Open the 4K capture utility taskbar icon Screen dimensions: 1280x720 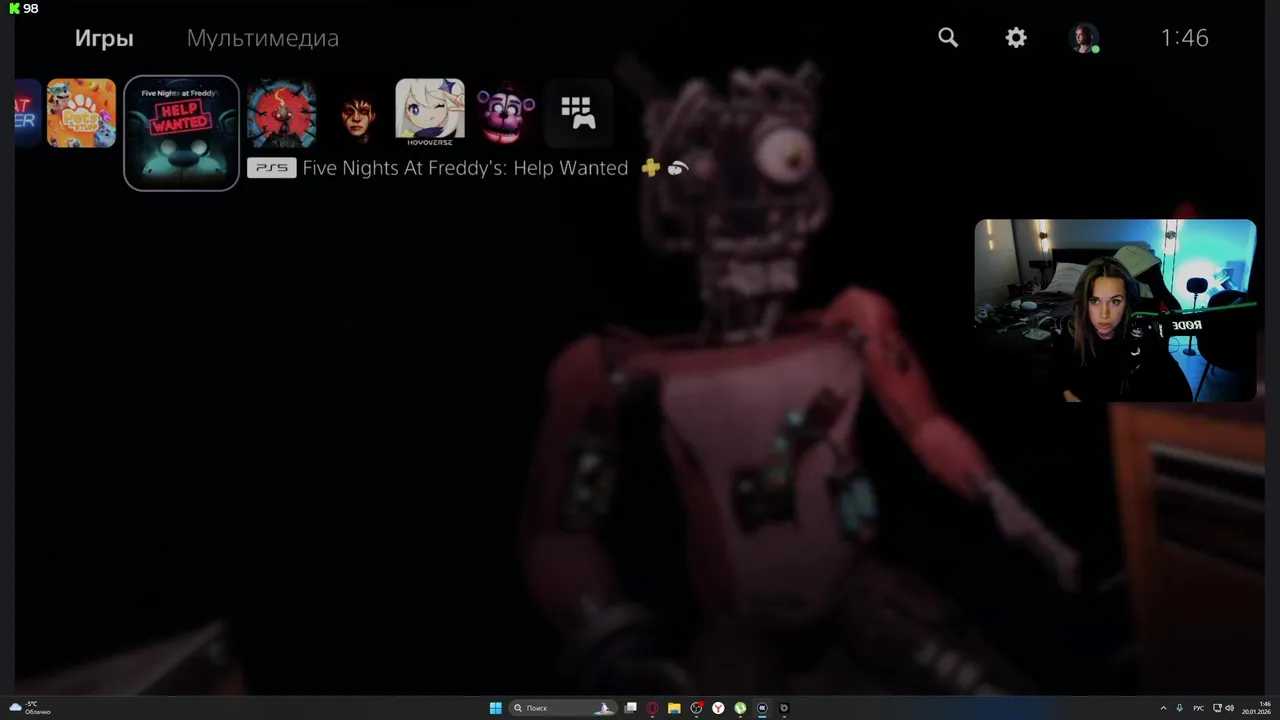point(762,708)
